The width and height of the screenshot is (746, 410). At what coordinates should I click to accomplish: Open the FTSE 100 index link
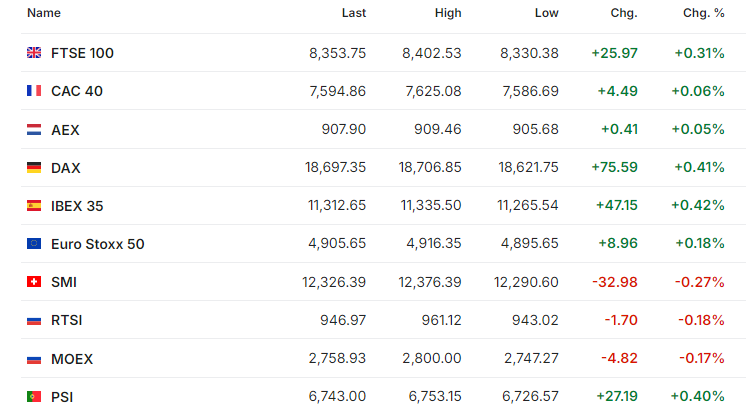coord(82,53)
